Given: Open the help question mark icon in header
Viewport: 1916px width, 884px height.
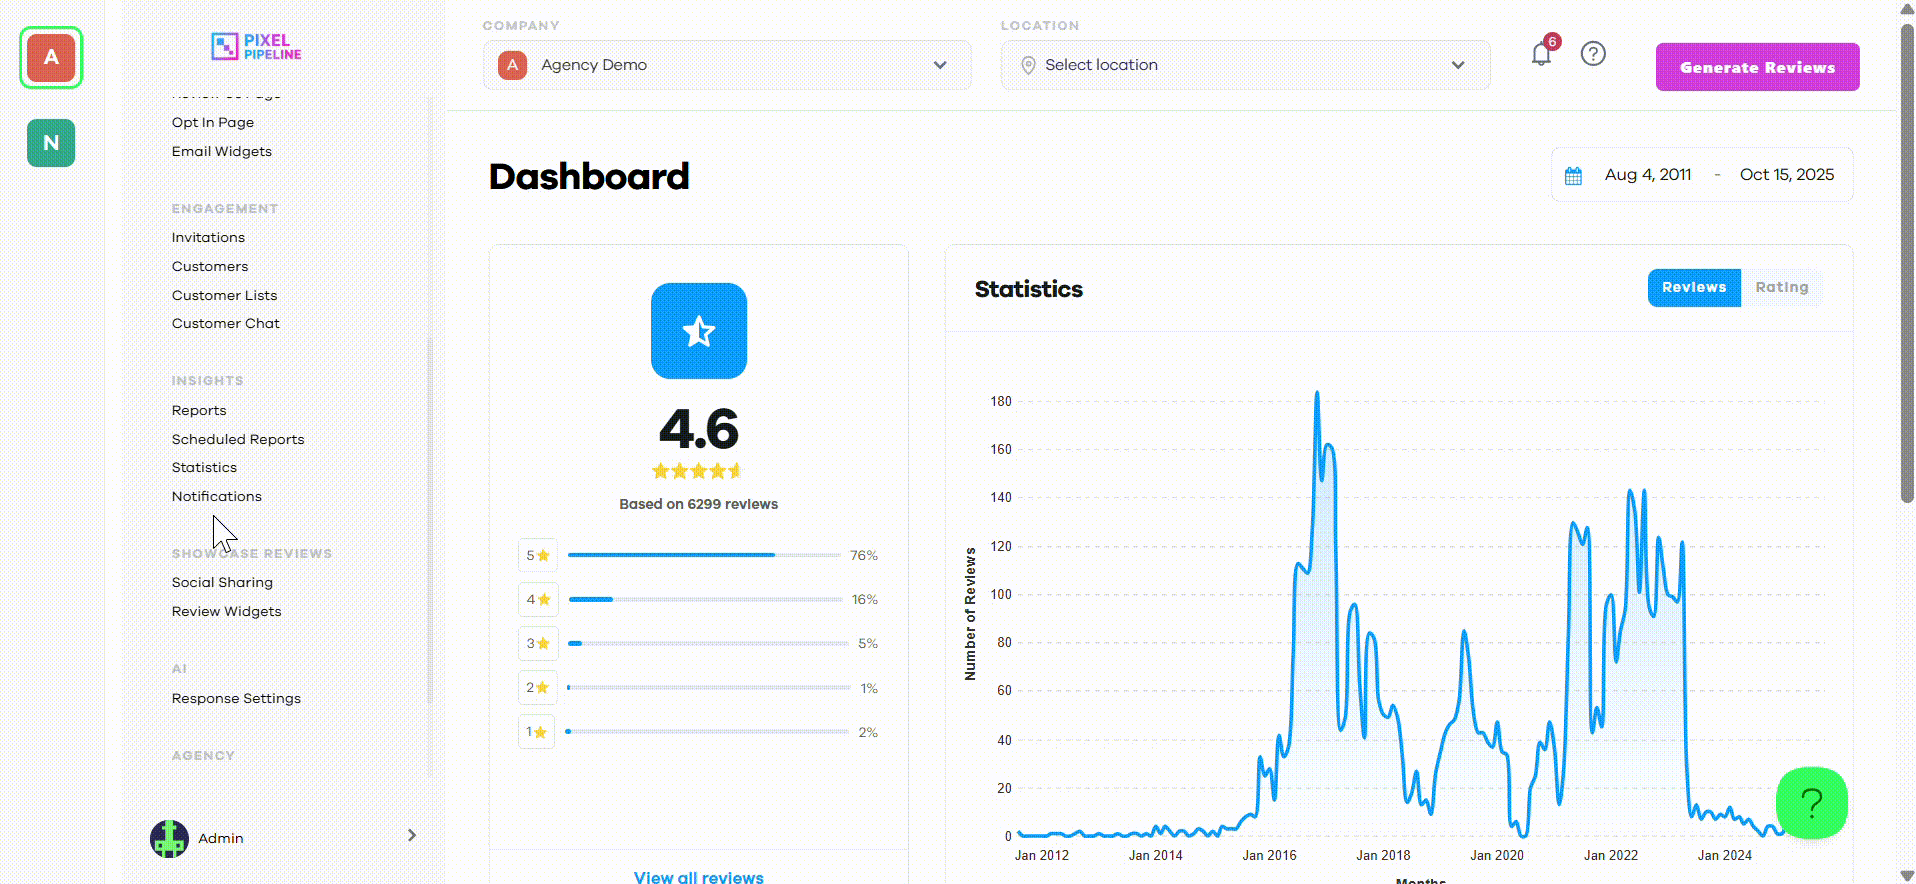Looking at the screenshot, I should pos(1593,53).
